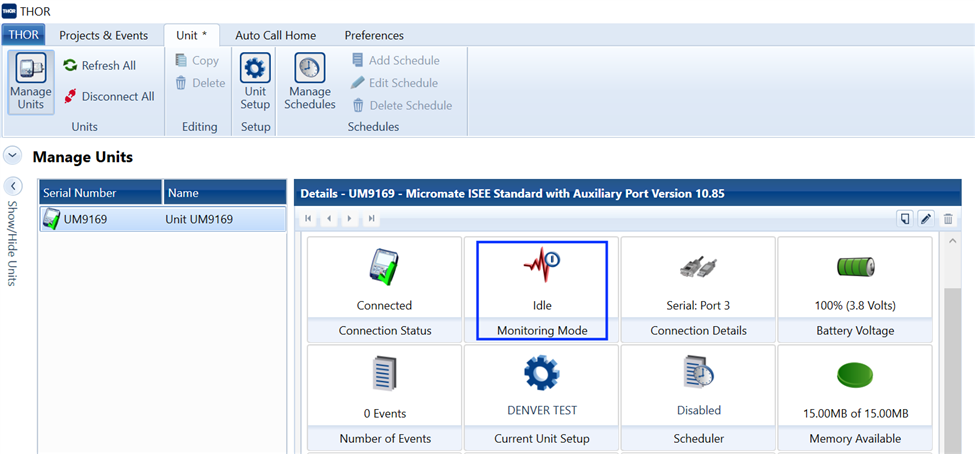Click the green battery icon
This screenshot has width=975, height=454.
pyautogui.click(x=855, y=267)
